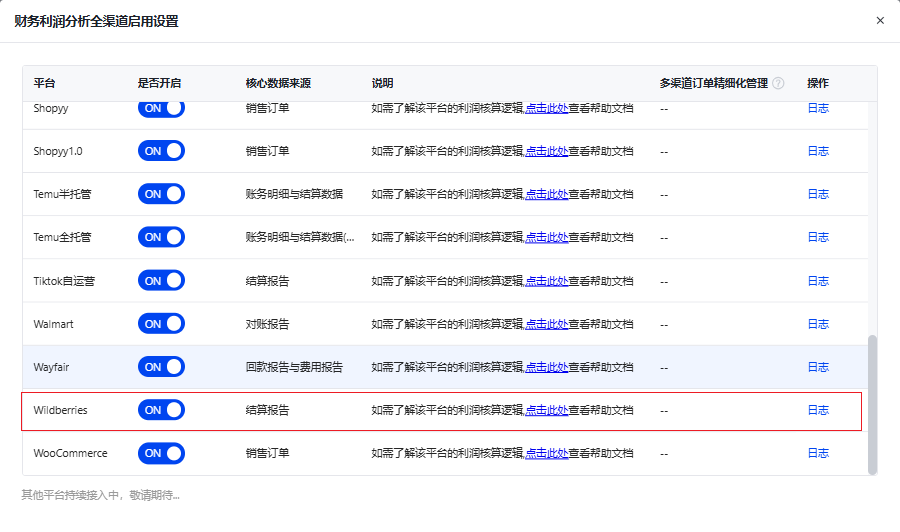This screenshot has width=900, height=532.
Task: Click the Temu半托管 platform name
Action: (x=62, y=194)
